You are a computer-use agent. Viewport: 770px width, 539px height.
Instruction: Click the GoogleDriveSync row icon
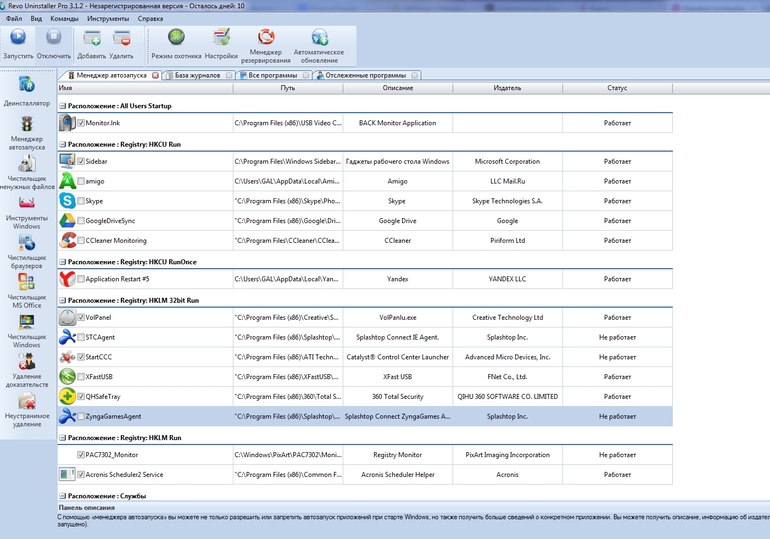click(x=67, y=220)
